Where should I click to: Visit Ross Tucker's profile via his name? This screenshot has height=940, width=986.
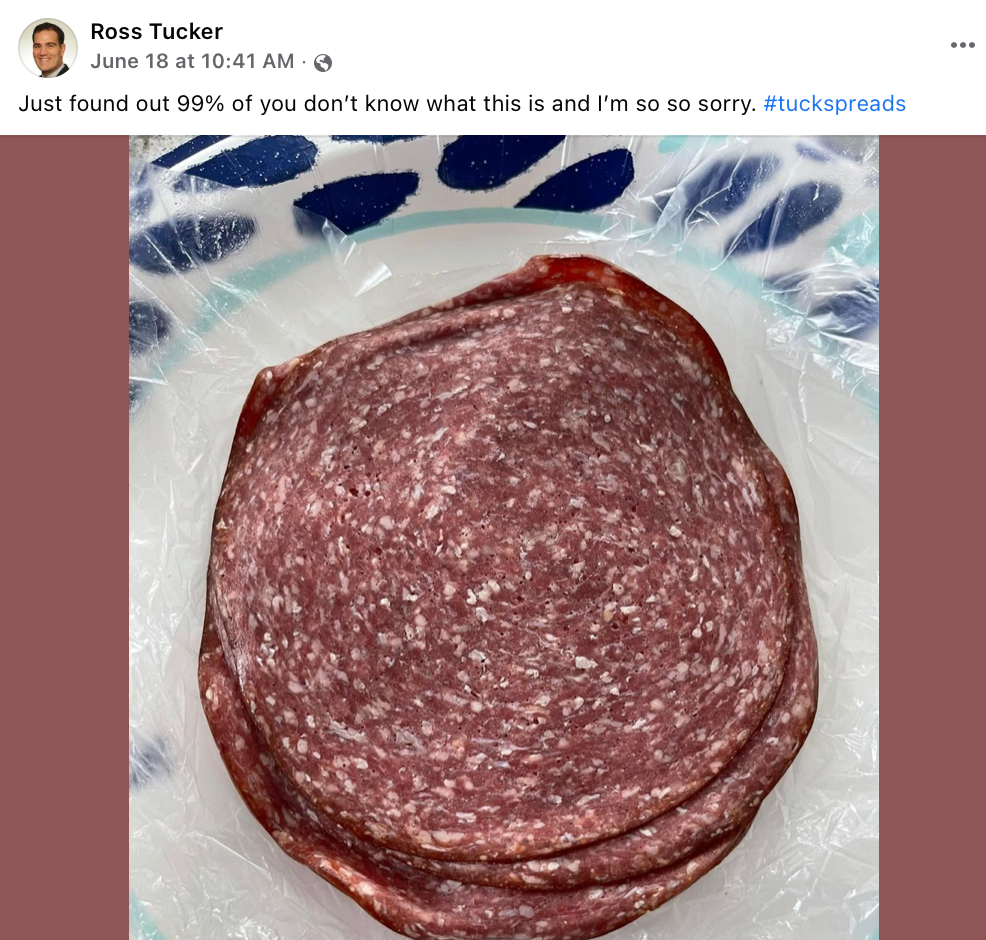click(157, 31)
